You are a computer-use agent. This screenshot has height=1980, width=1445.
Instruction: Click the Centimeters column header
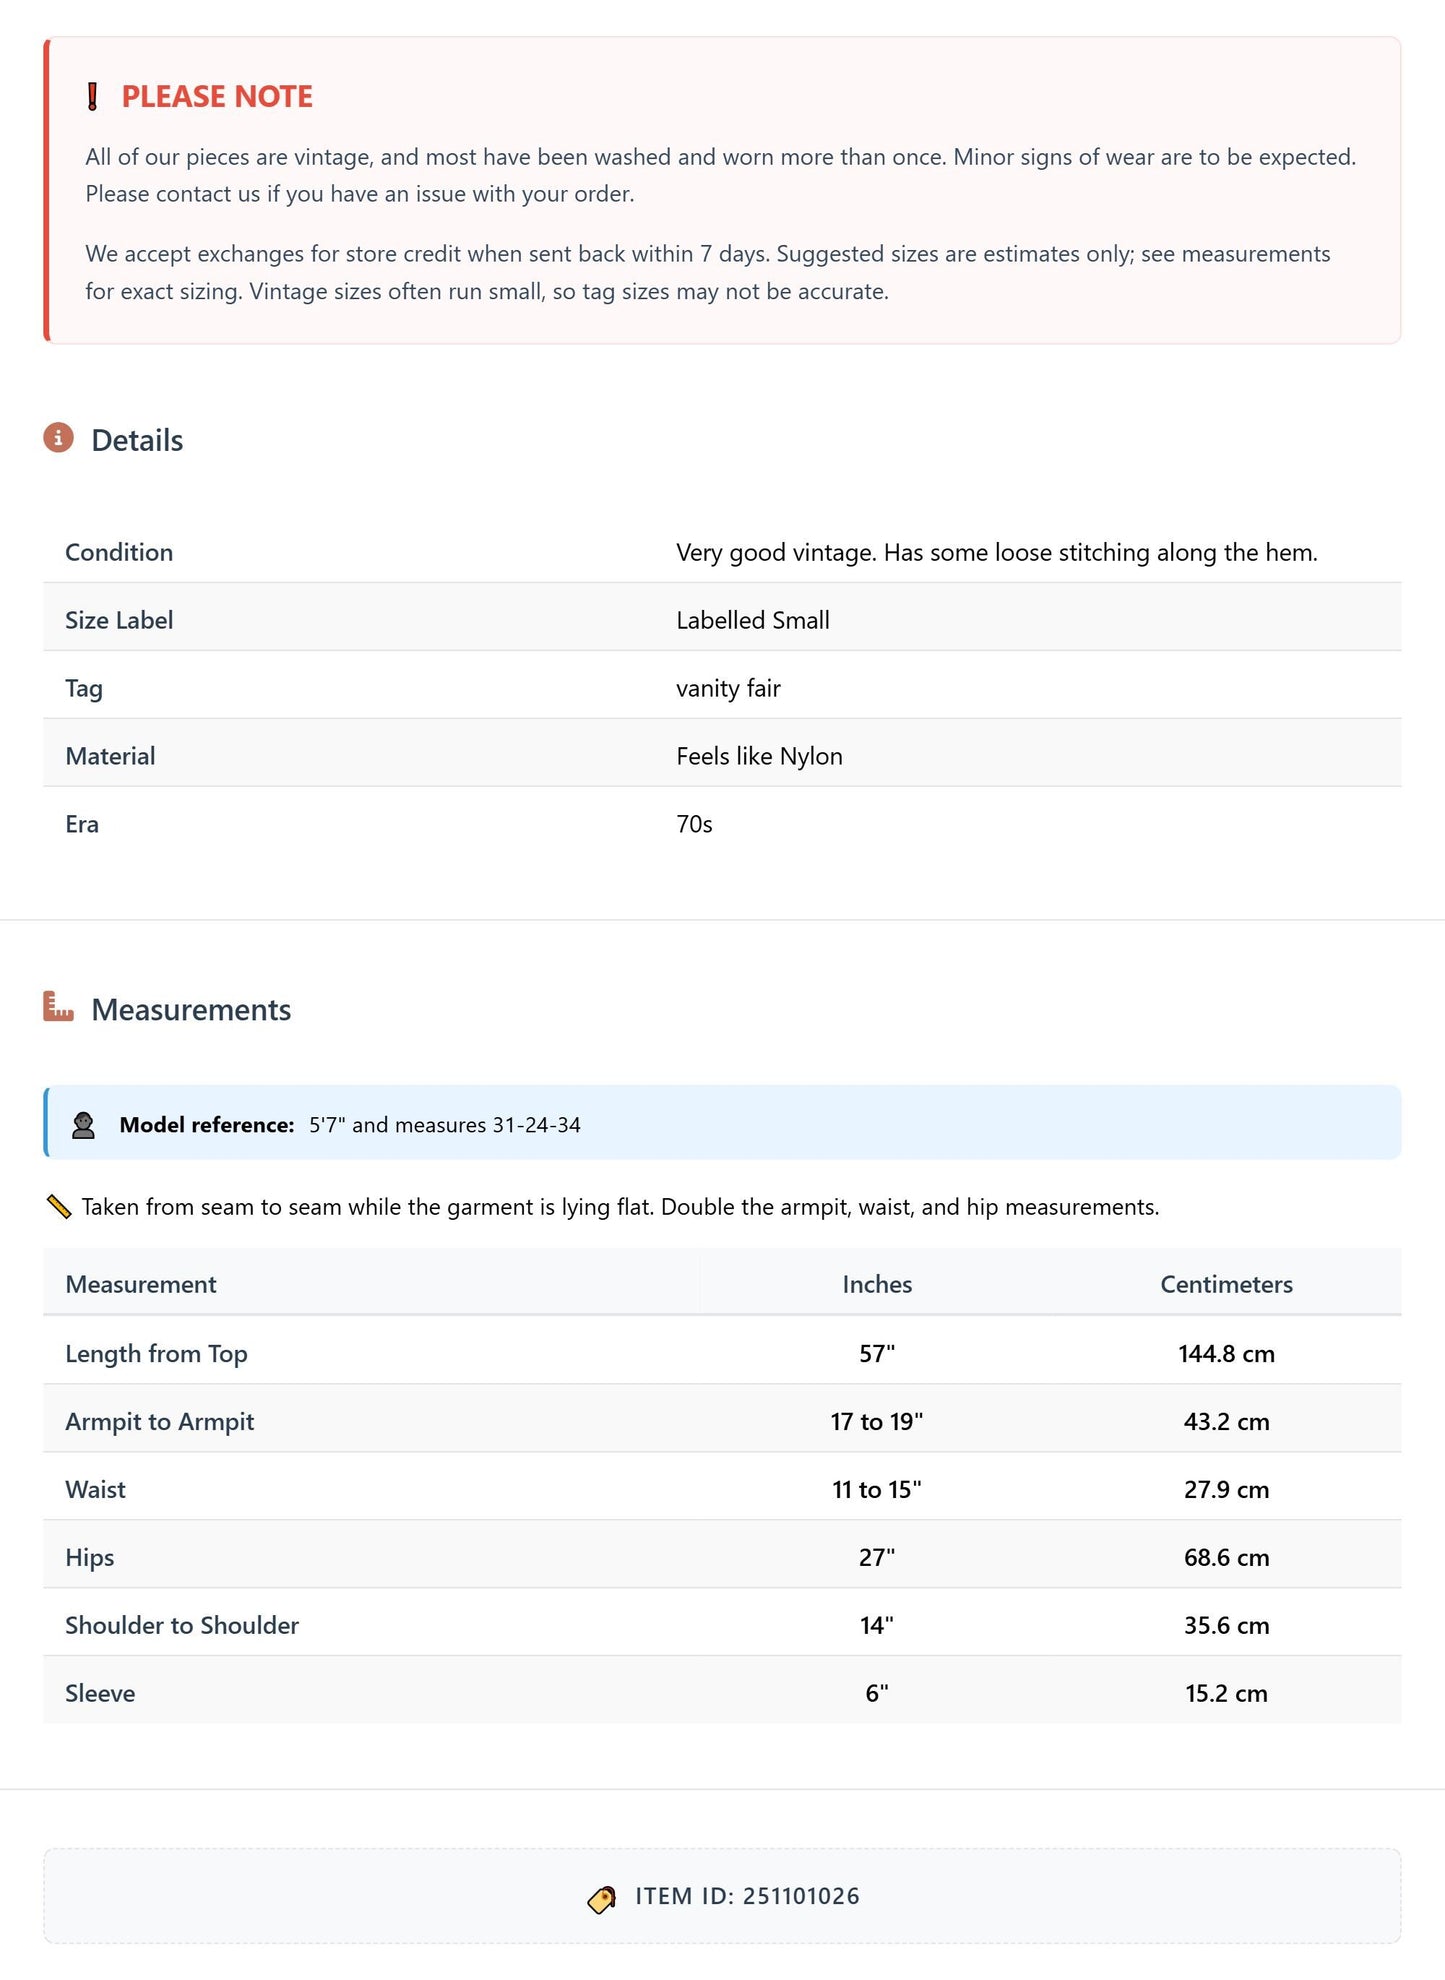[1226, 1285]
